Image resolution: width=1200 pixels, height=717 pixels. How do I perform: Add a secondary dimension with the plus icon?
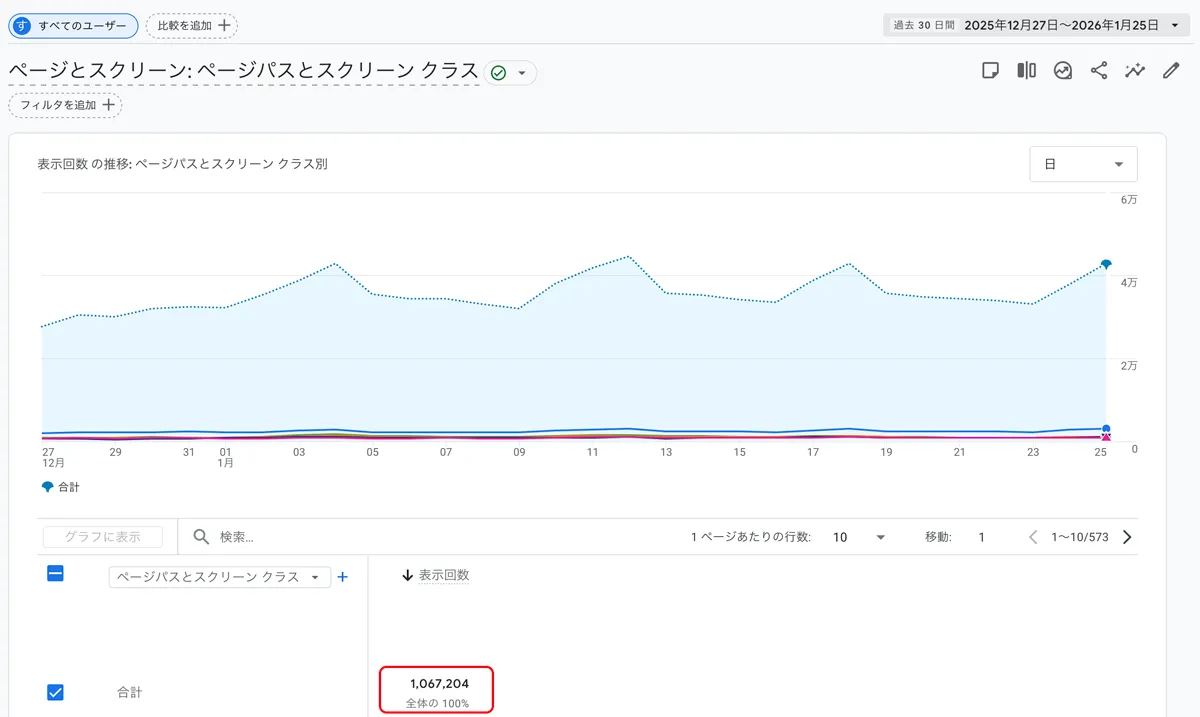[342, 576]
